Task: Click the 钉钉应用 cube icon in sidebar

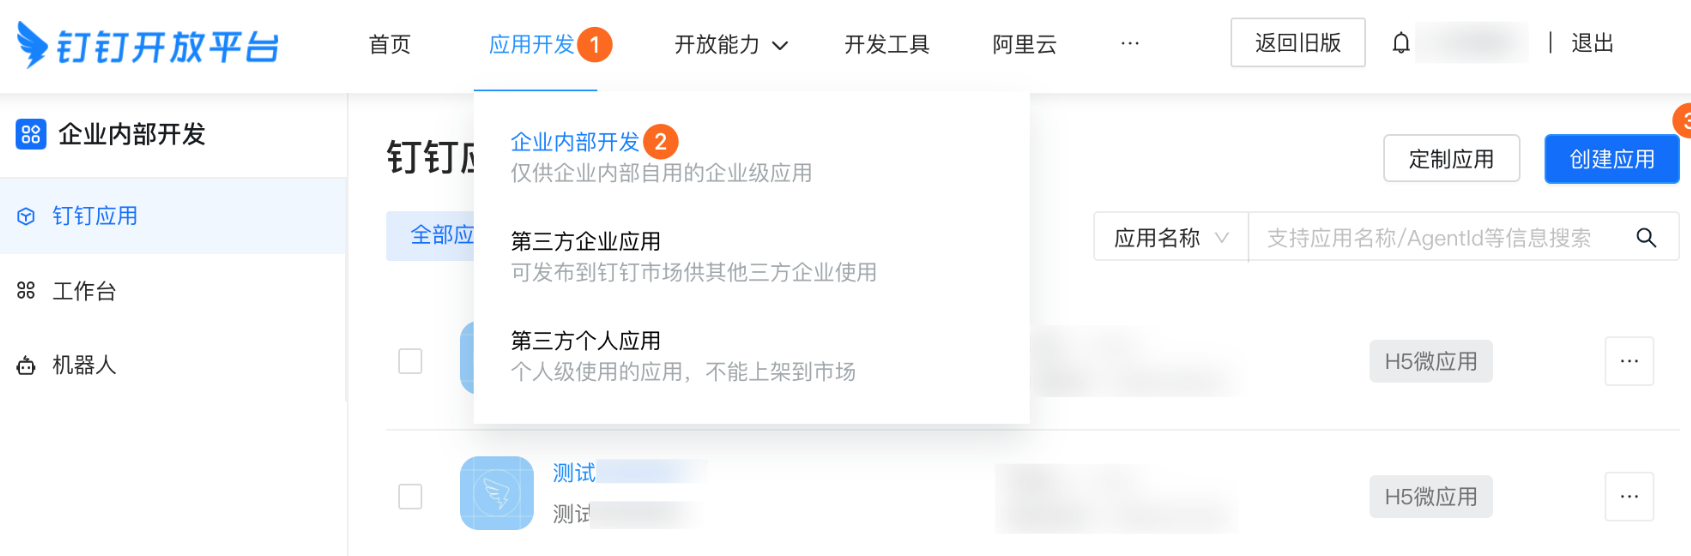Action: click(26, 216)
